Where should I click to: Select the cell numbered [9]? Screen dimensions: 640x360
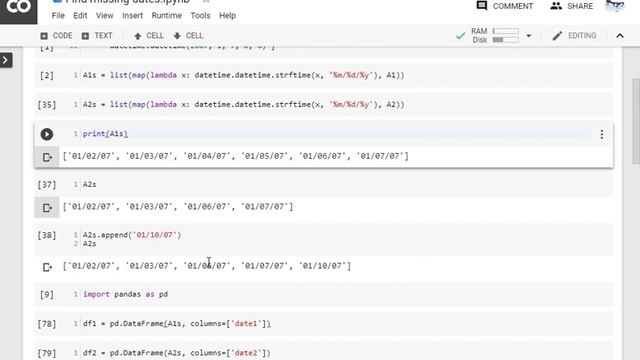coord(47,295)
